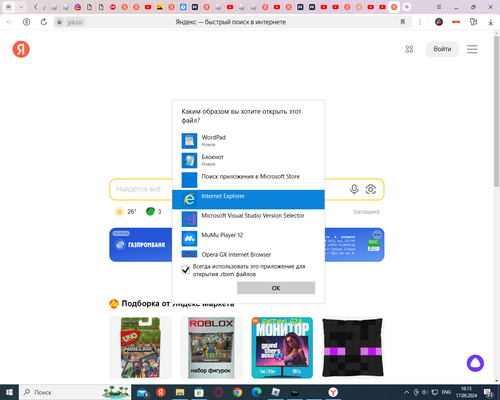The image size is (500, 400).
Task: Open the volume speaker tray icon
Action: 425,392
